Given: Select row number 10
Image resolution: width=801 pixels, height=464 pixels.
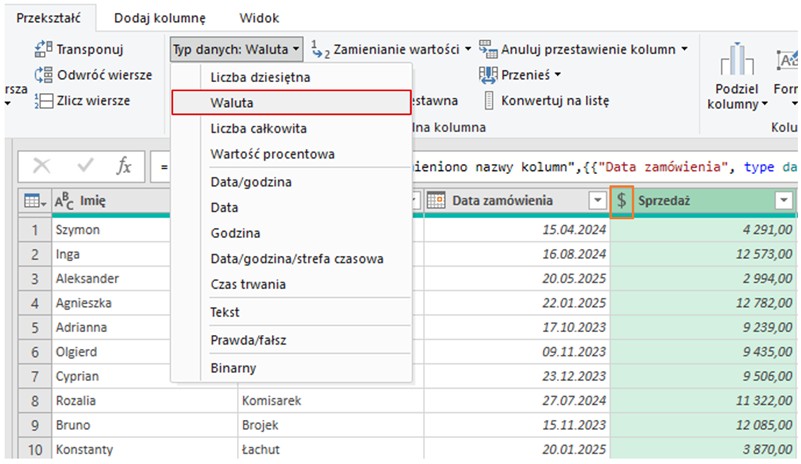Looking at the screenshot, I should (x=35, y=450).
